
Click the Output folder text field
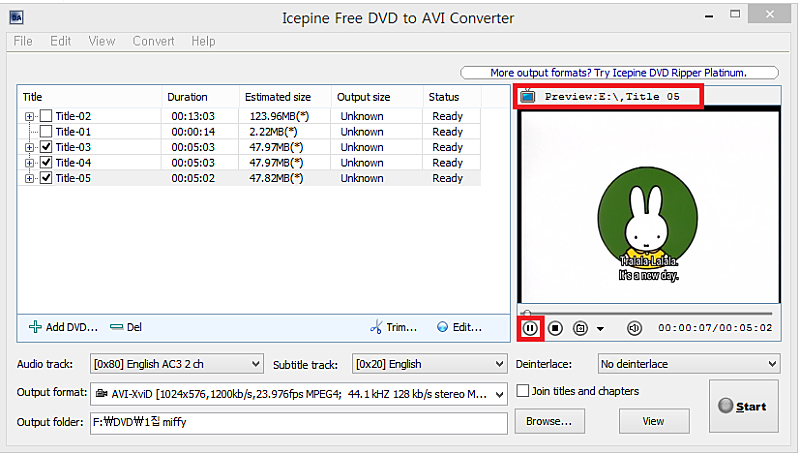[x=299, y=422]
